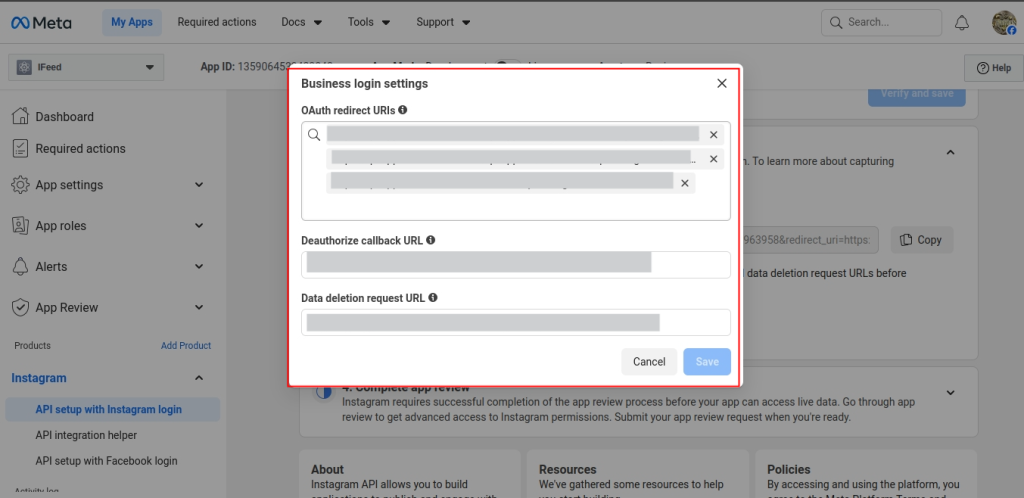1024x498 pixels.
Task: Click the search magnifier icon in header
Action: coord(835,22)
